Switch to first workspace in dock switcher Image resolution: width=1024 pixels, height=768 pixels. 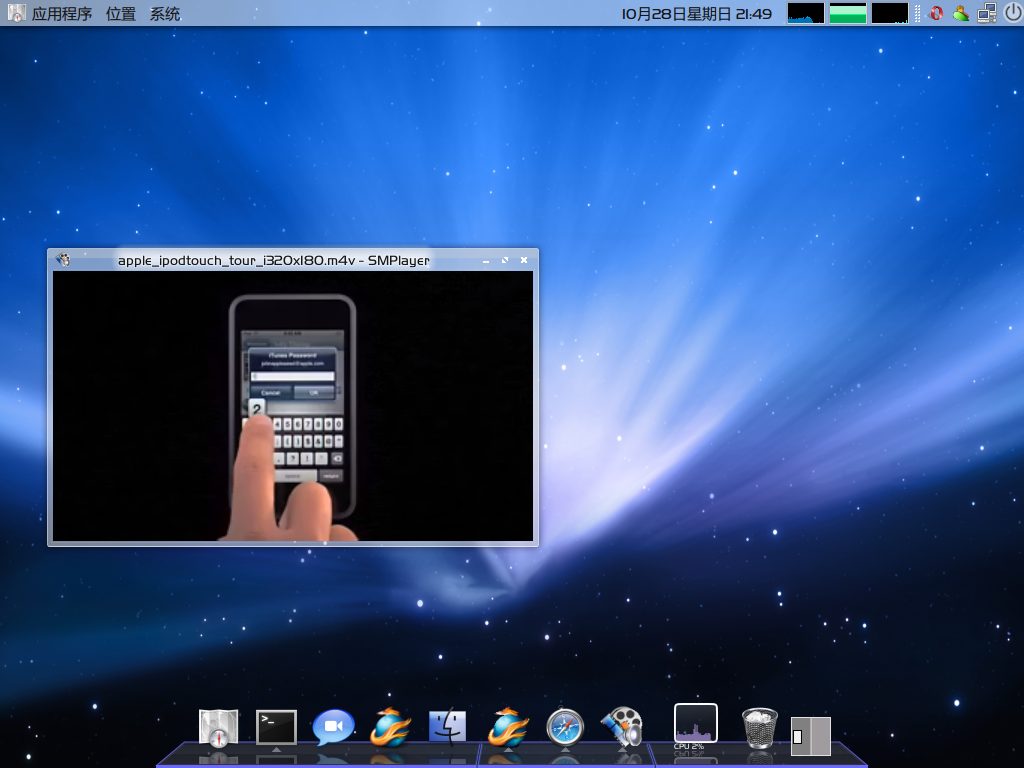[x=801, y=736]
